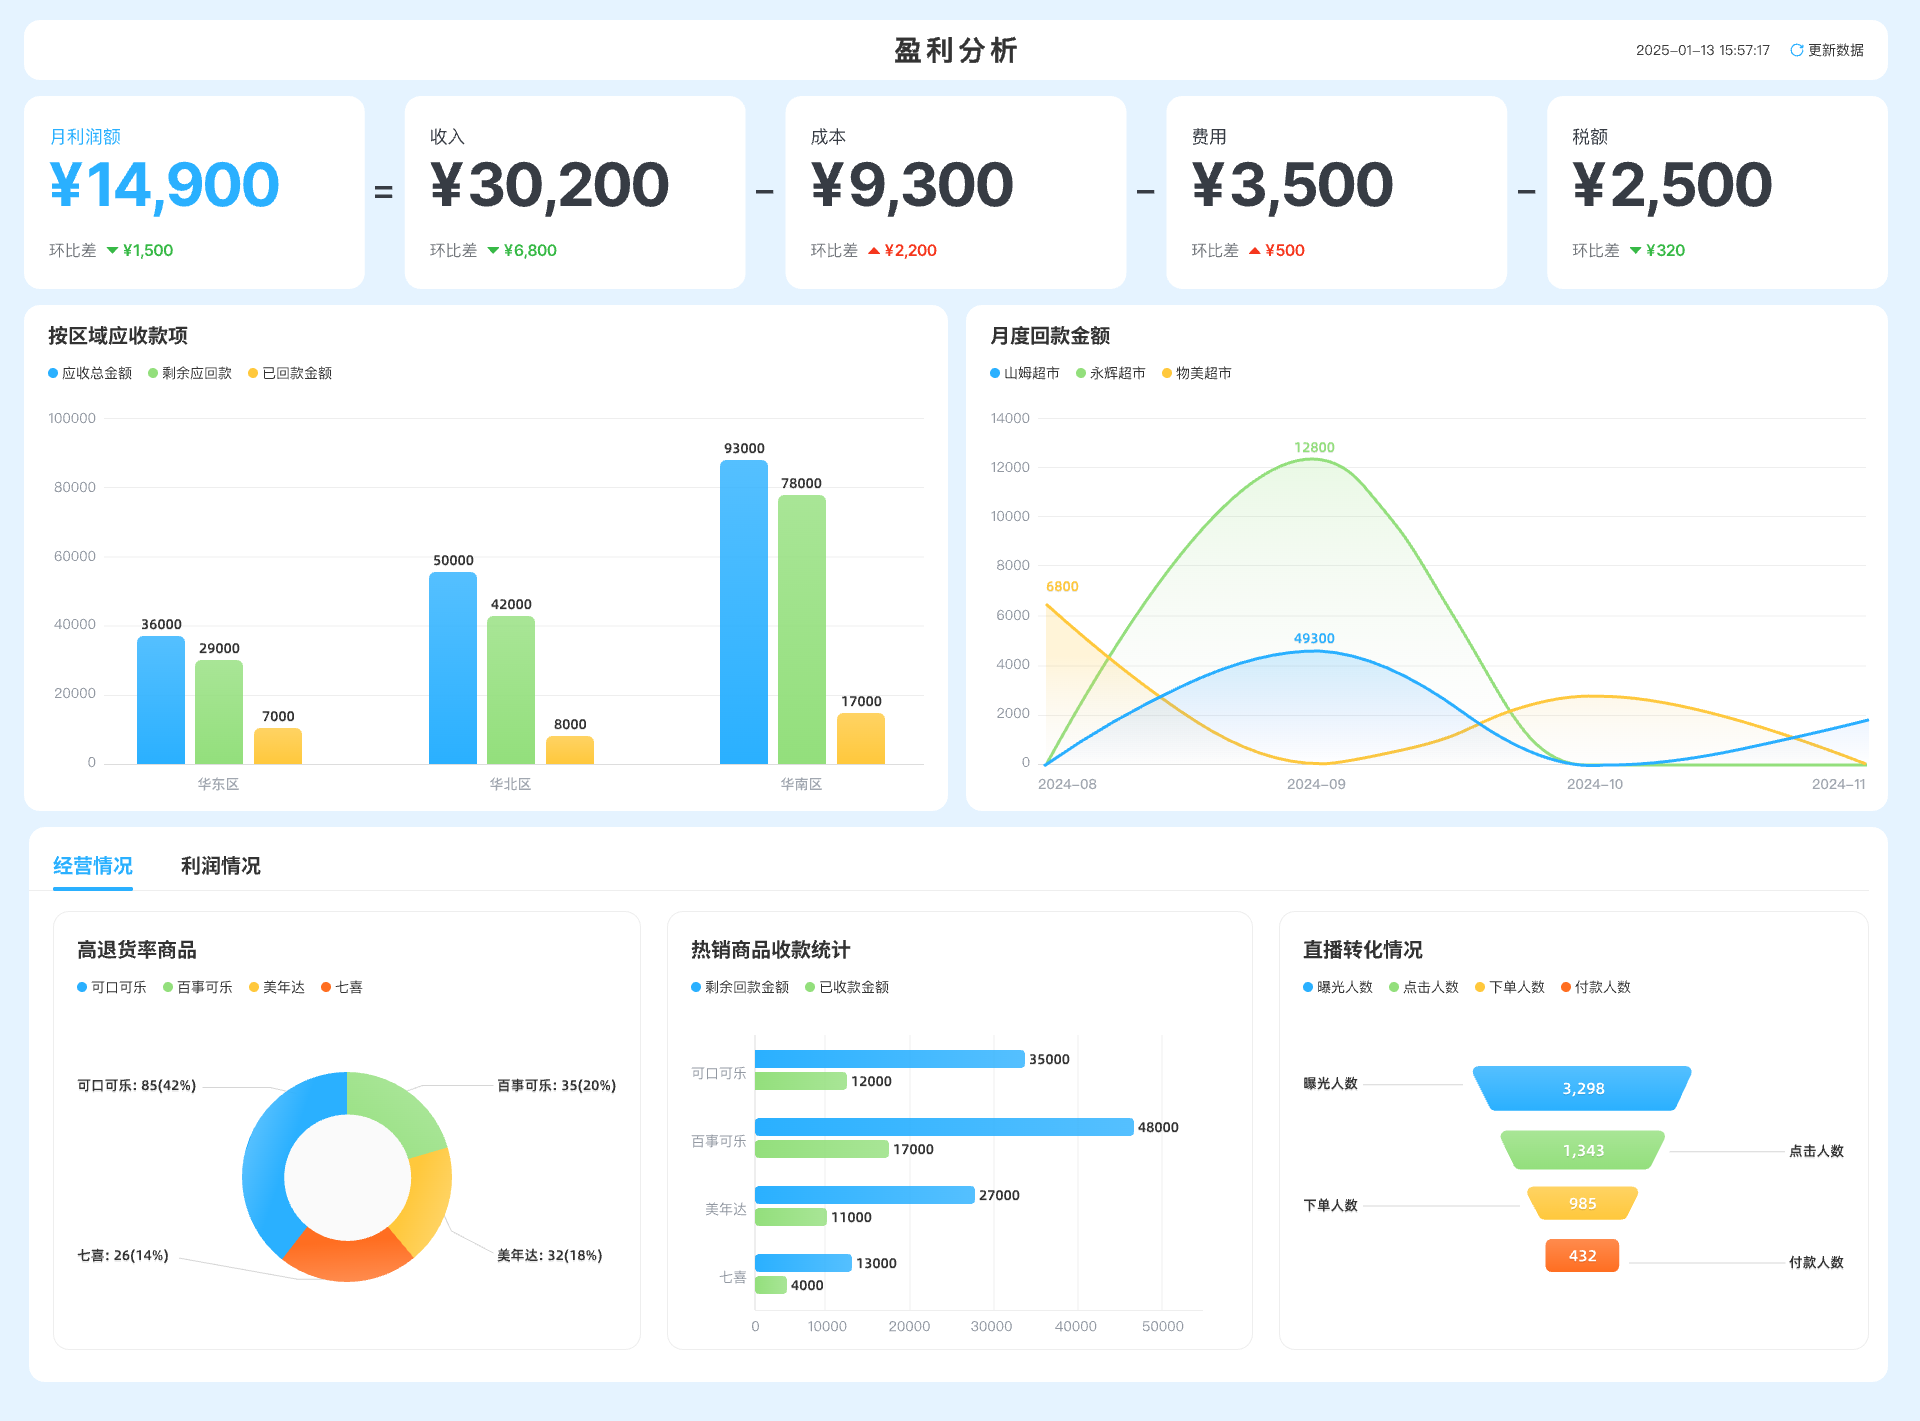Screen dimensions: 1920x1421
Task: Toggle 付款人数 legend in funnel chart
Action: (x=1596, y=987)
